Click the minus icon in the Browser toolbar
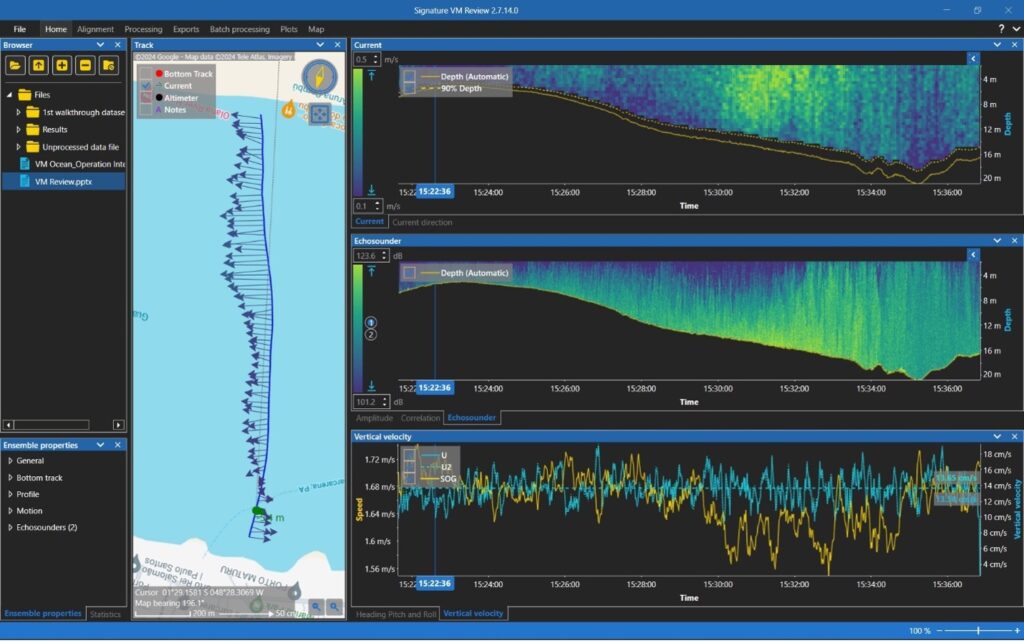This screenshot has height=643, width=1024. tap(83, 66)
